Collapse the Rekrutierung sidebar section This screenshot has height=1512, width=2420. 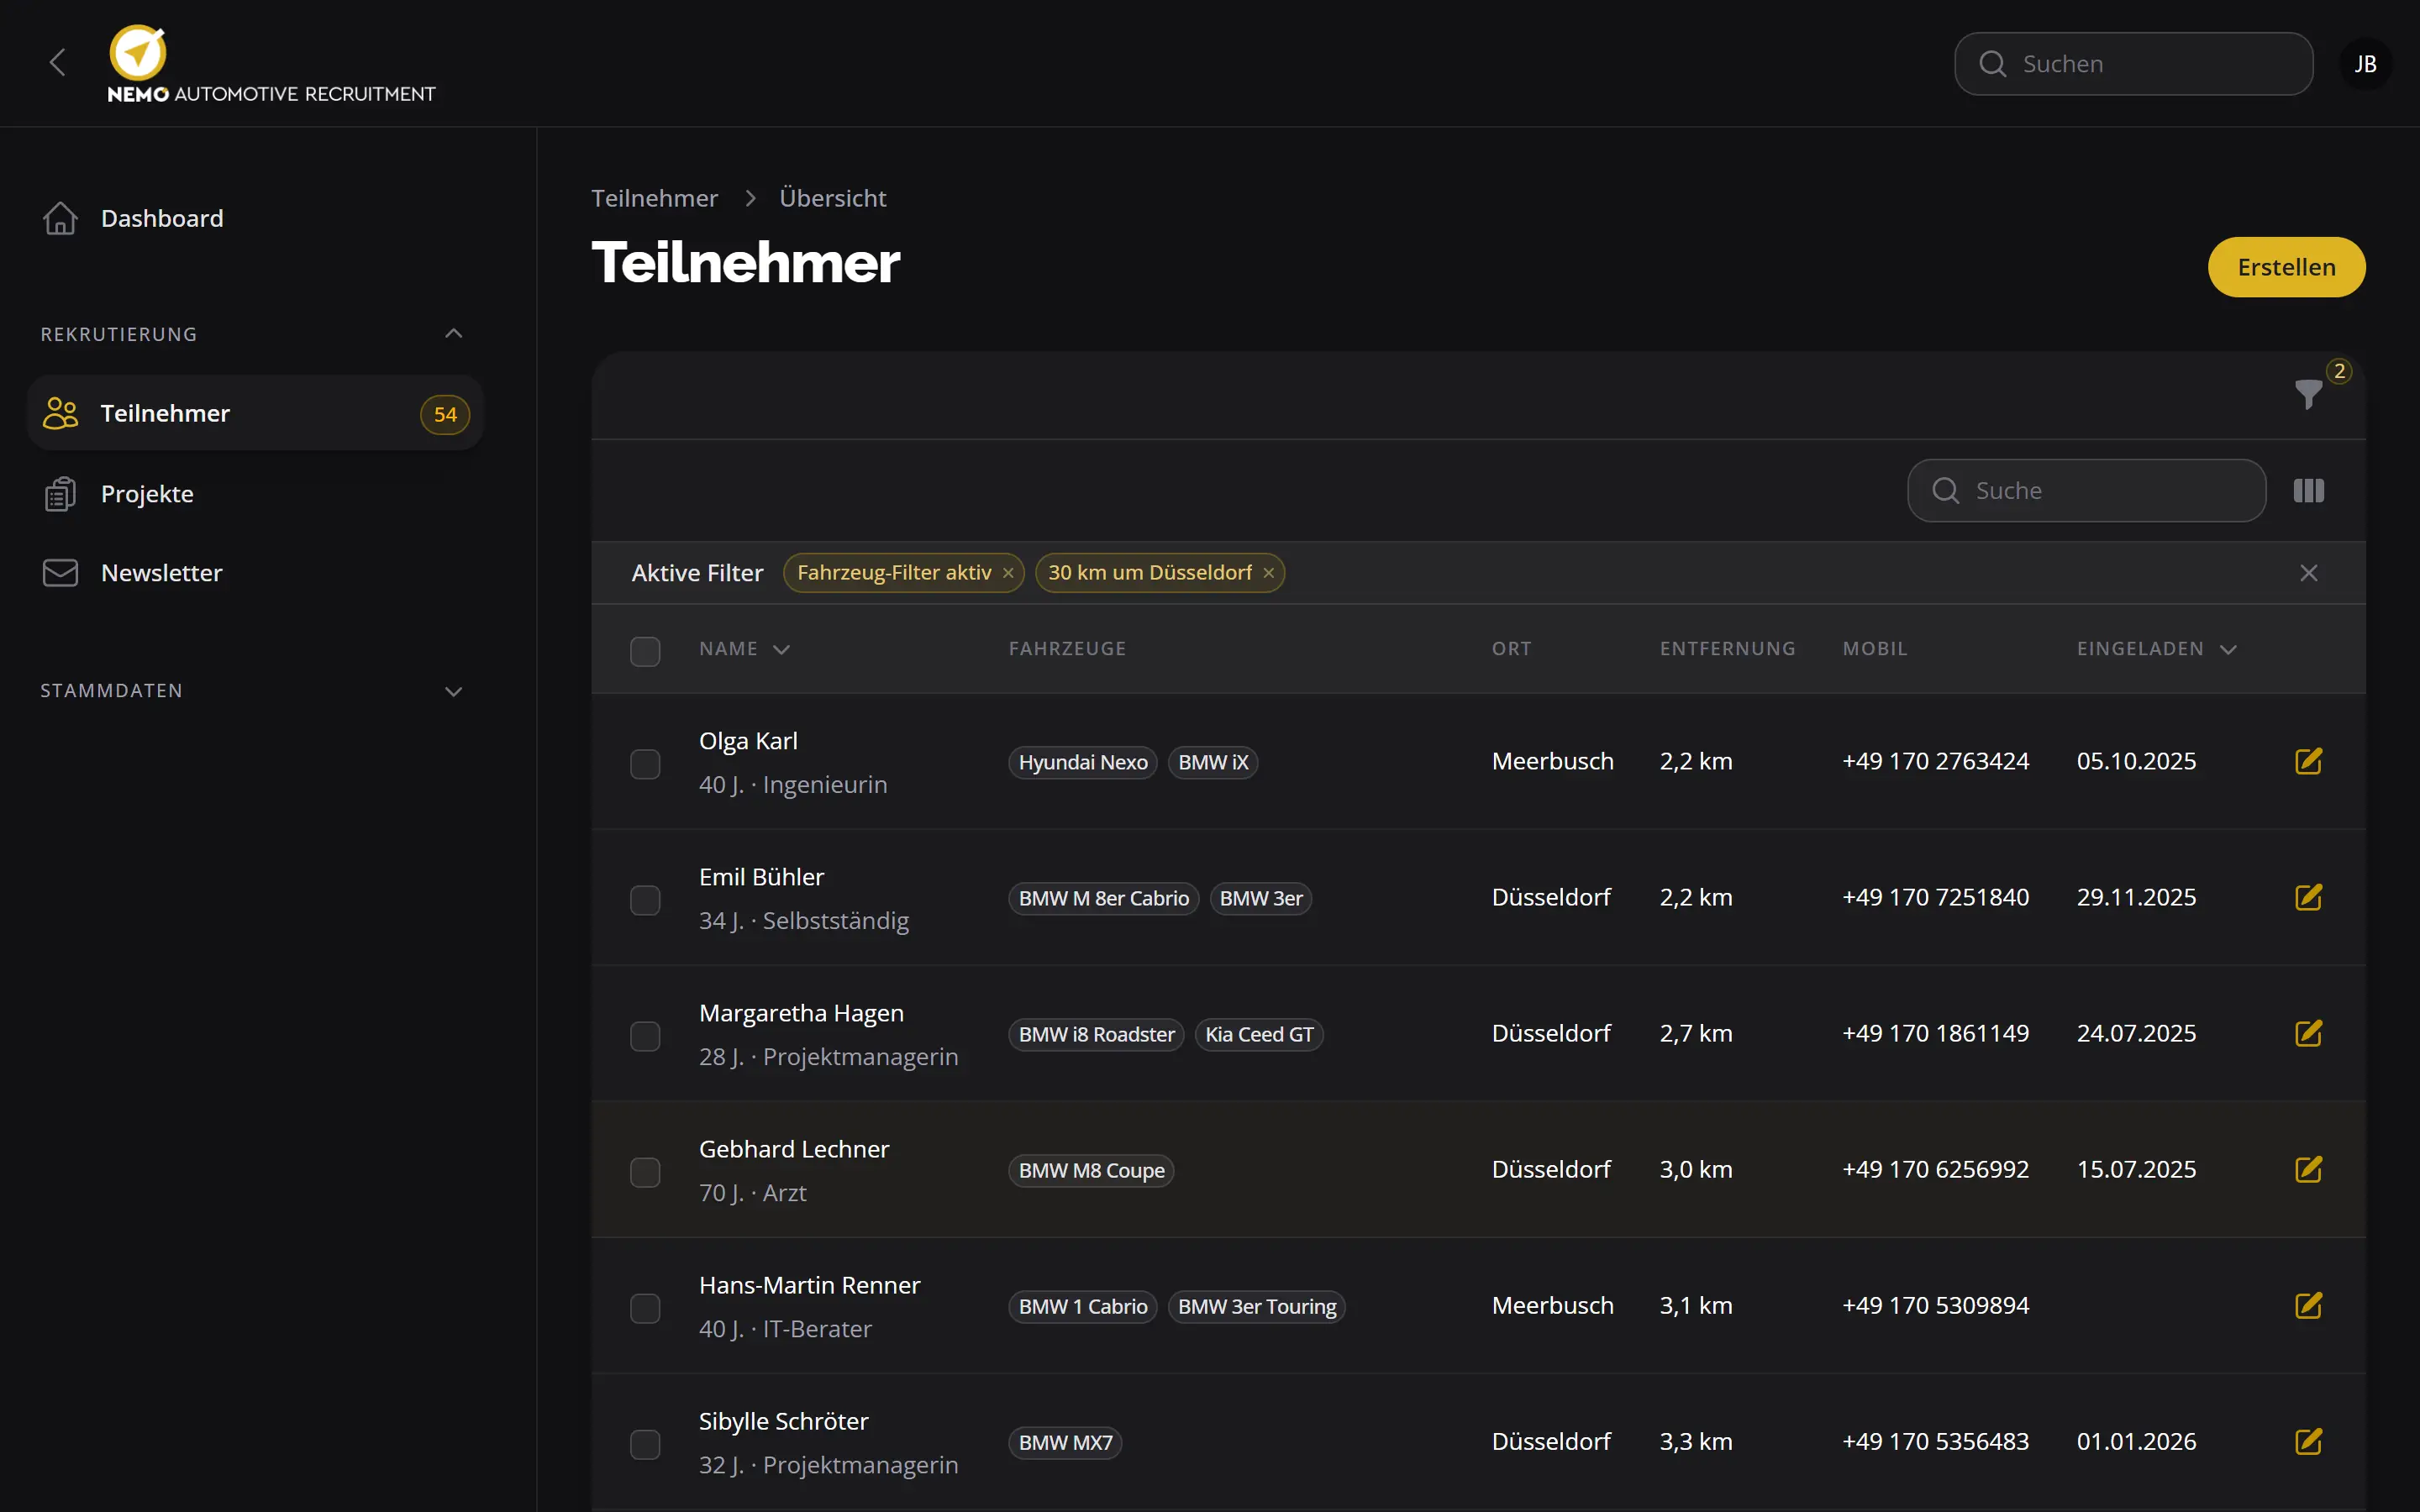coord(453,334)
